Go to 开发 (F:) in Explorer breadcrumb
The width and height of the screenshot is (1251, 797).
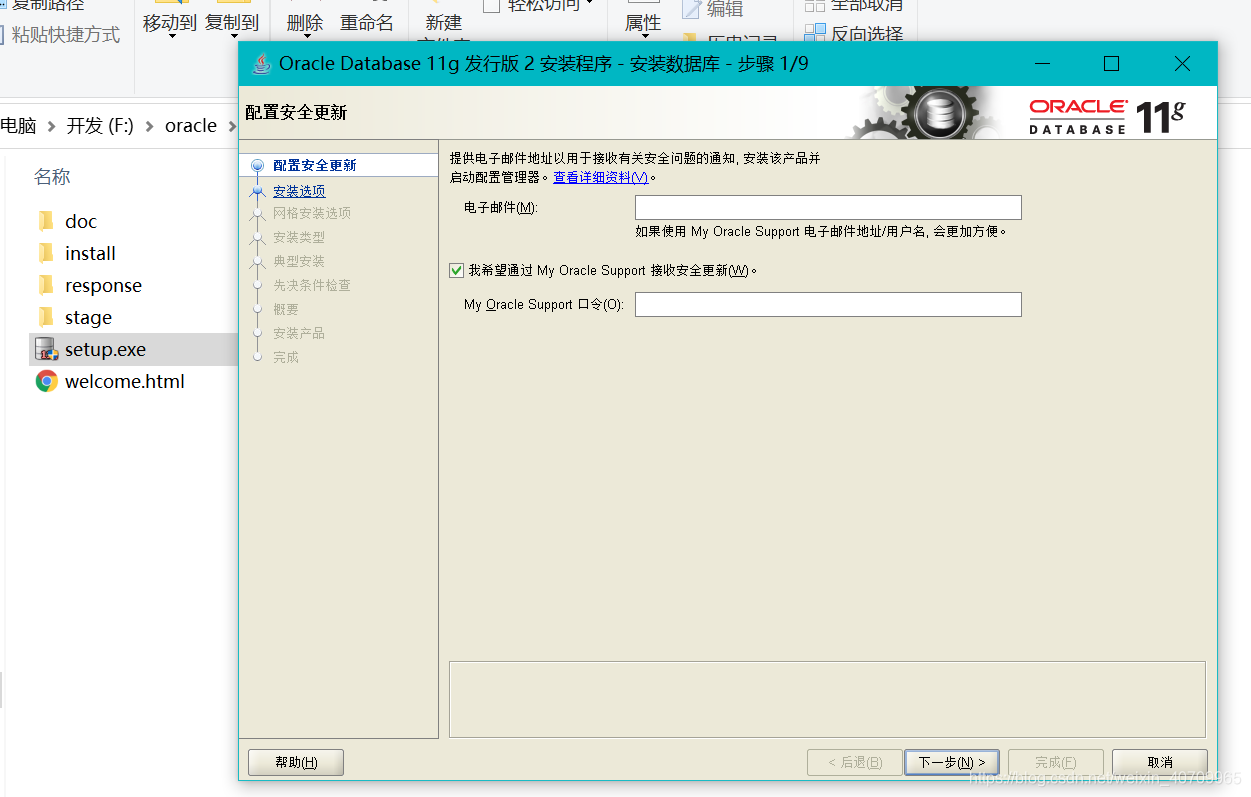coord(100,126)
